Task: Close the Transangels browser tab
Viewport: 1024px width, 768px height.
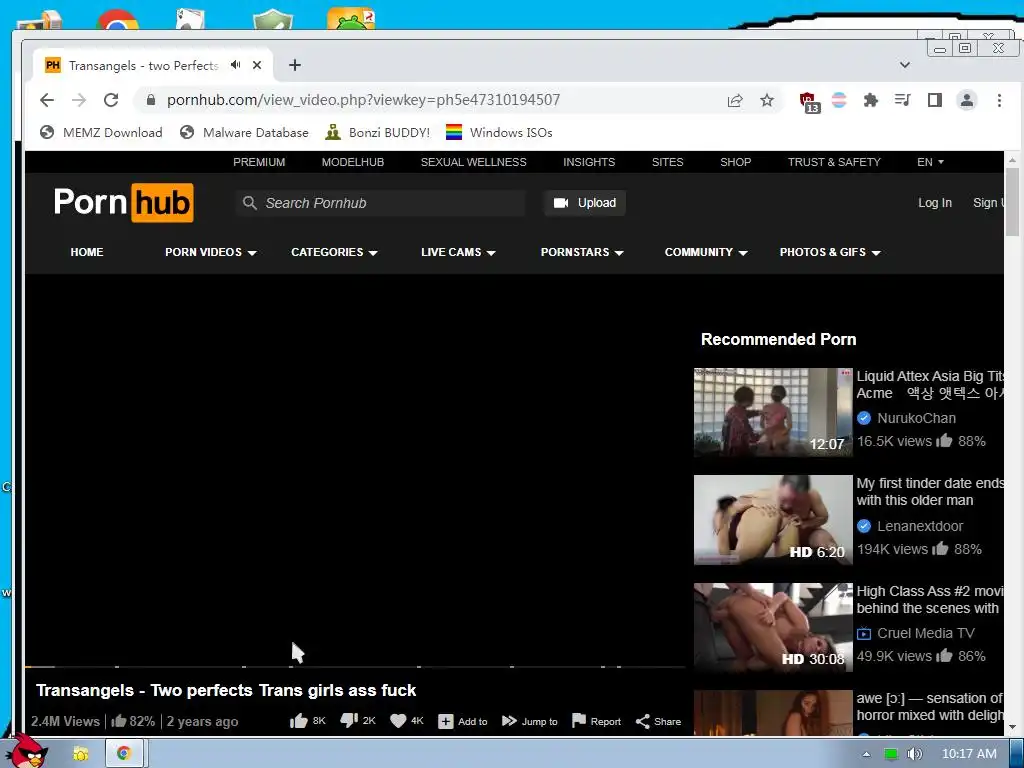Action: point(257,65)
